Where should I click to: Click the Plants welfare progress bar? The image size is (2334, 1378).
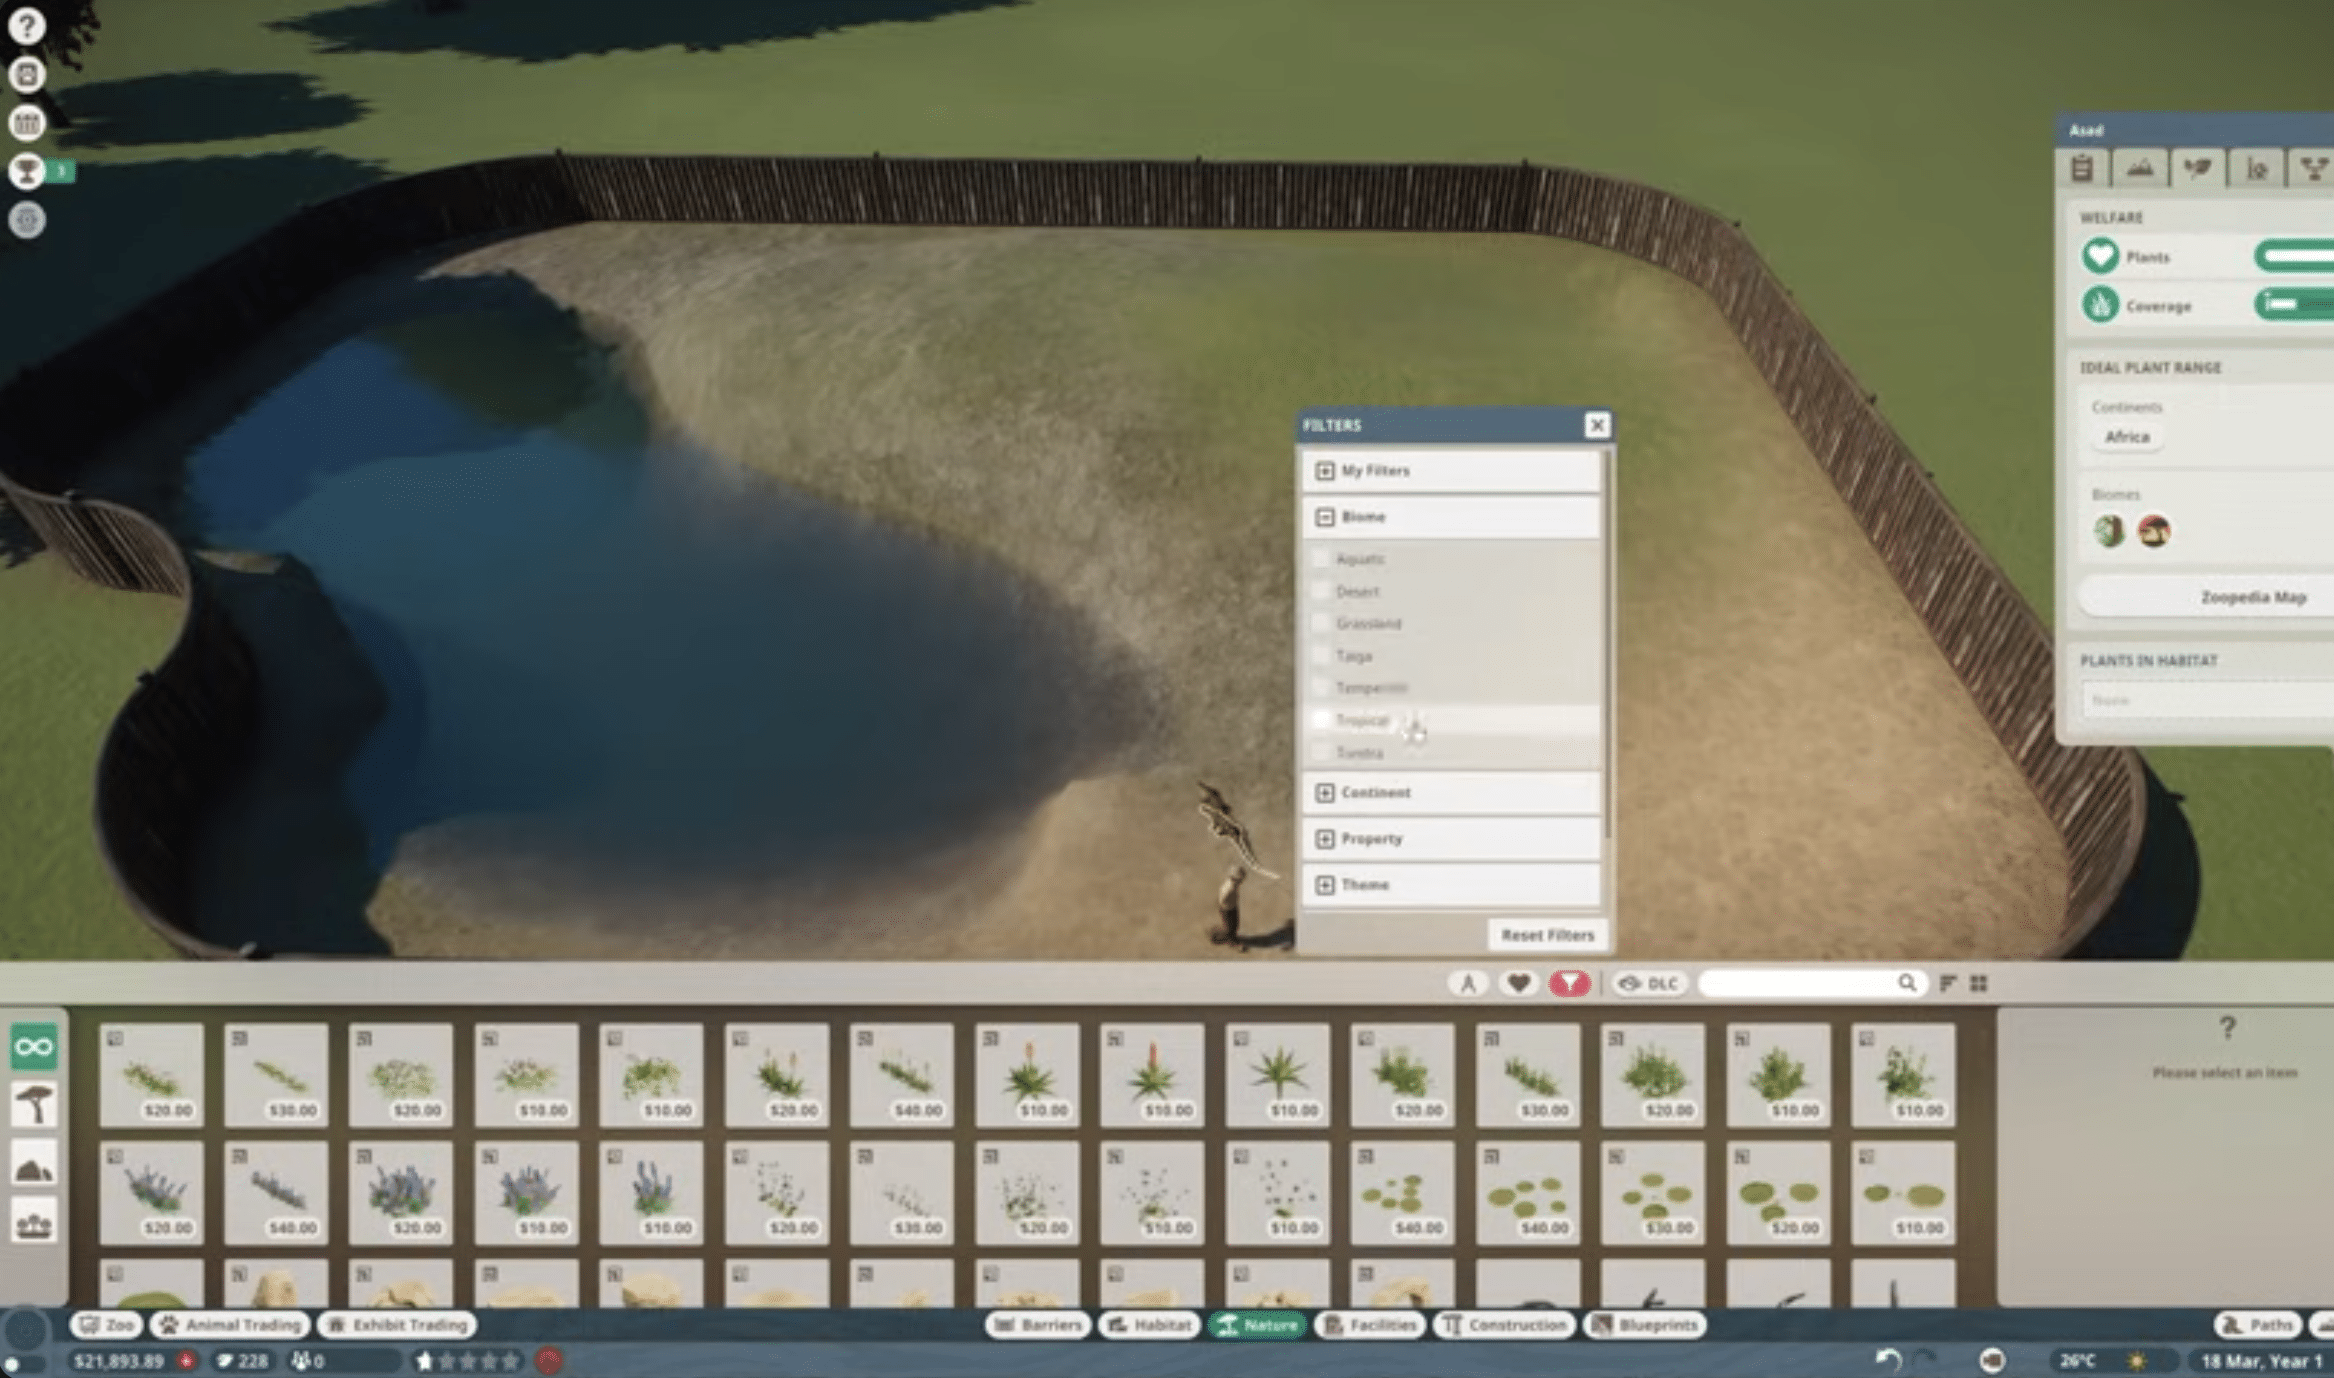point(2294,256)
